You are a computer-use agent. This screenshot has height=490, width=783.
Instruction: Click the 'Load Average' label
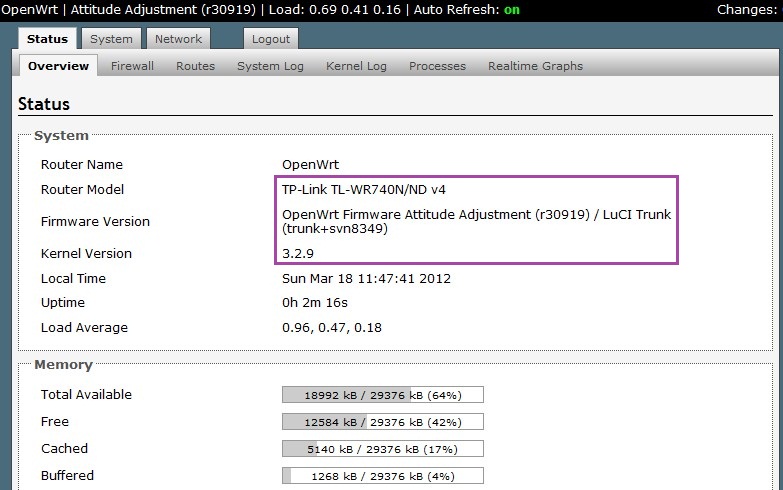[x=84, y=328]
